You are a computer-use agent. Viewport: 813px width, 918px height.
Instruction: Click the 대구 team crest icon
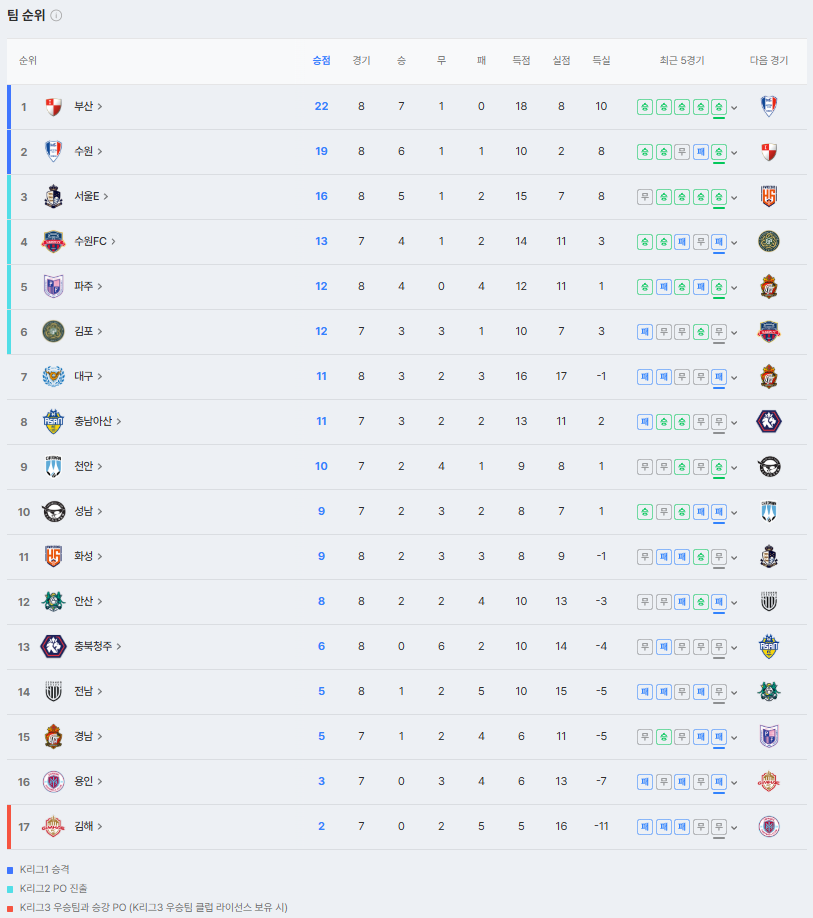tap(53, 376)
